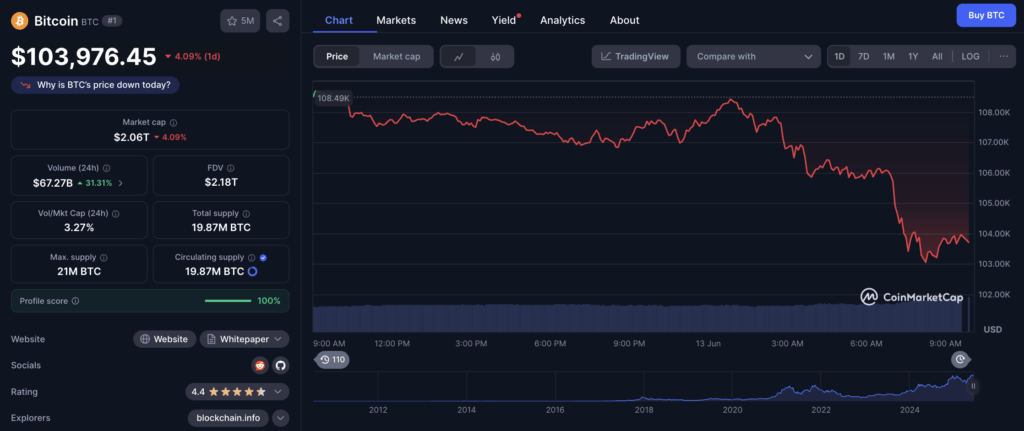
Task: Click the Volume 24h arrow chevron
Action: [120, 184]
